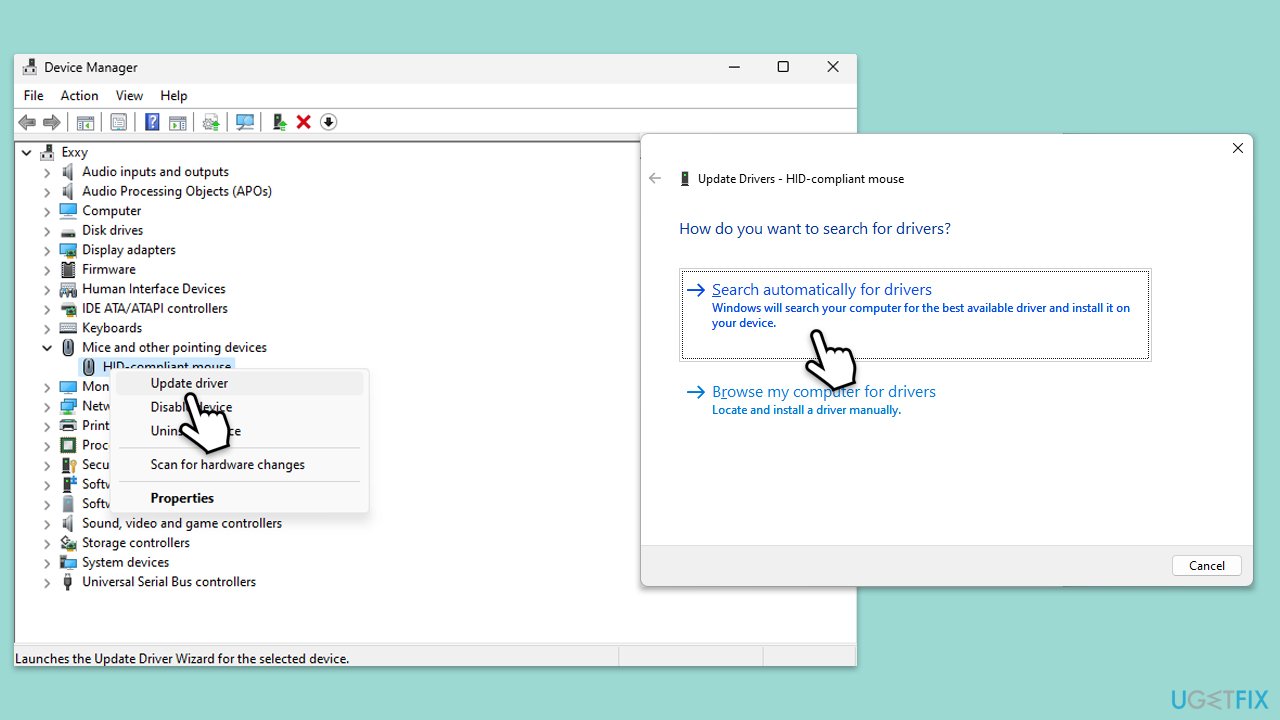Click the Keyboards icon in tree
1280x720 pixels.
(68, 328)
